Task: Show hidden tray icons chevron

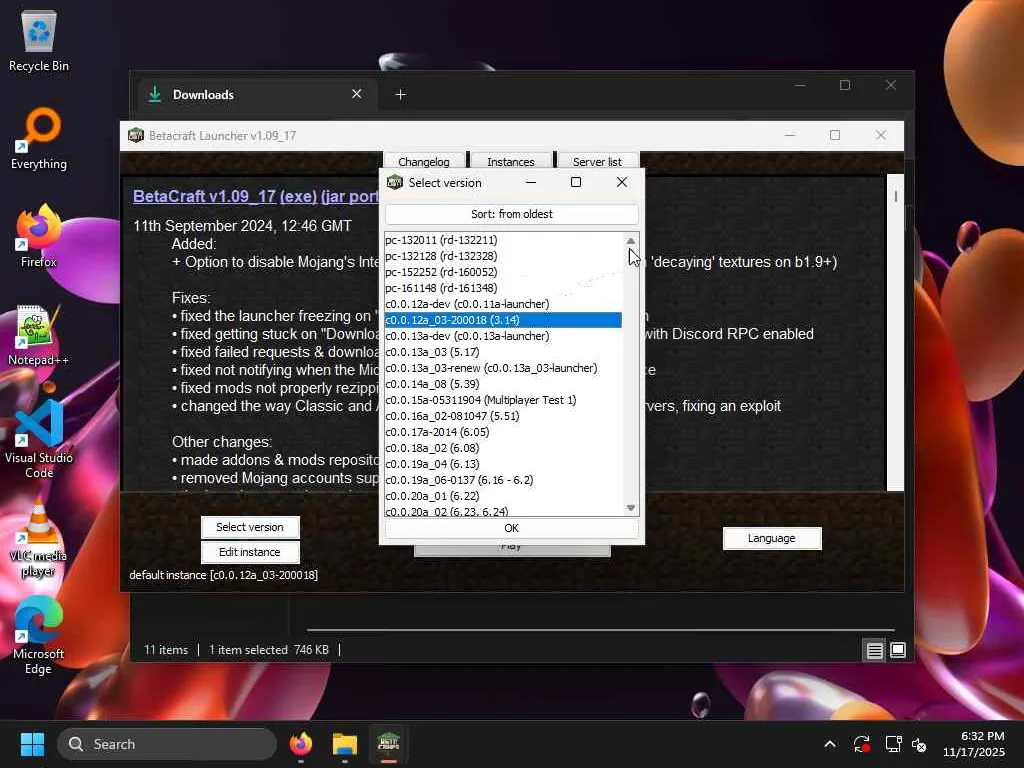Action: [830, 744]
